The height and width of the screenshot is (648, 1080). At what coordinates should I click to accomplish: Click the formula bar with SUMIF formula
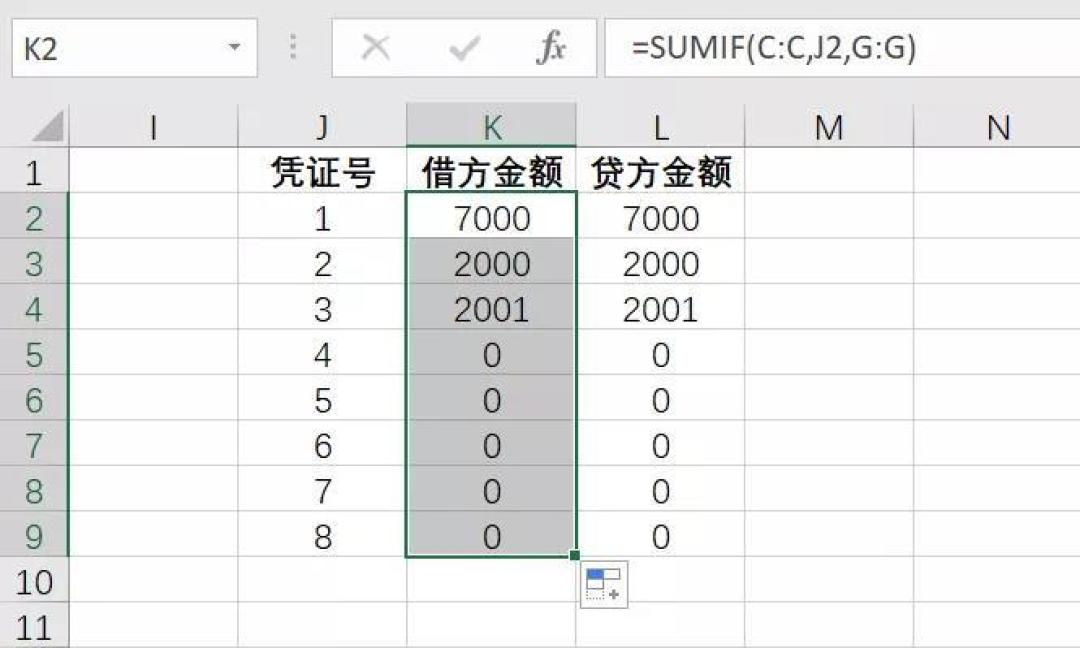tap(842, 48)
